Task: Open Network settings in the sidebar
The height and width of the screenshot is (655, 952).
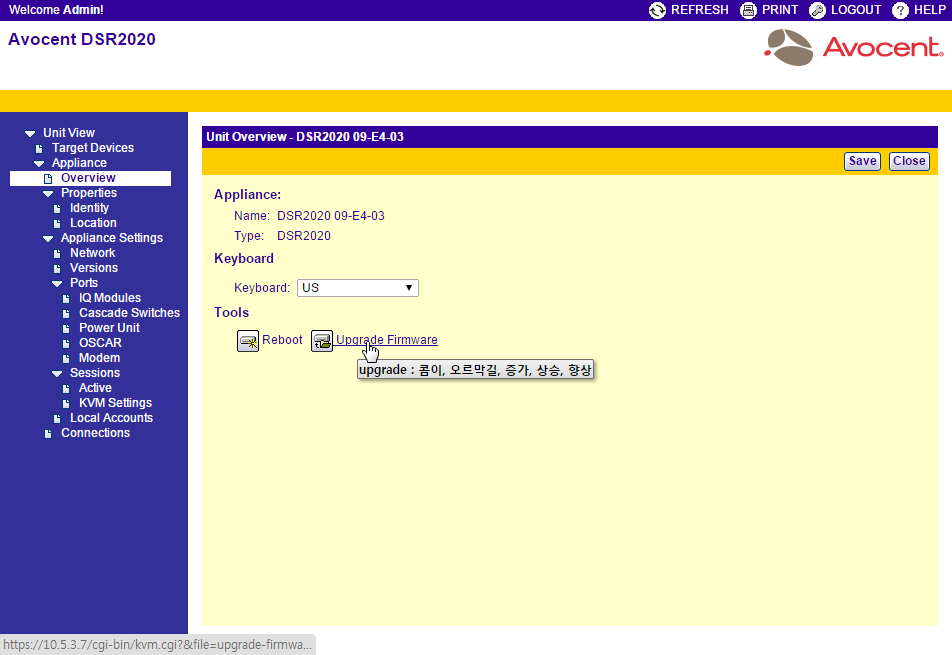Action: pos(92,253)
